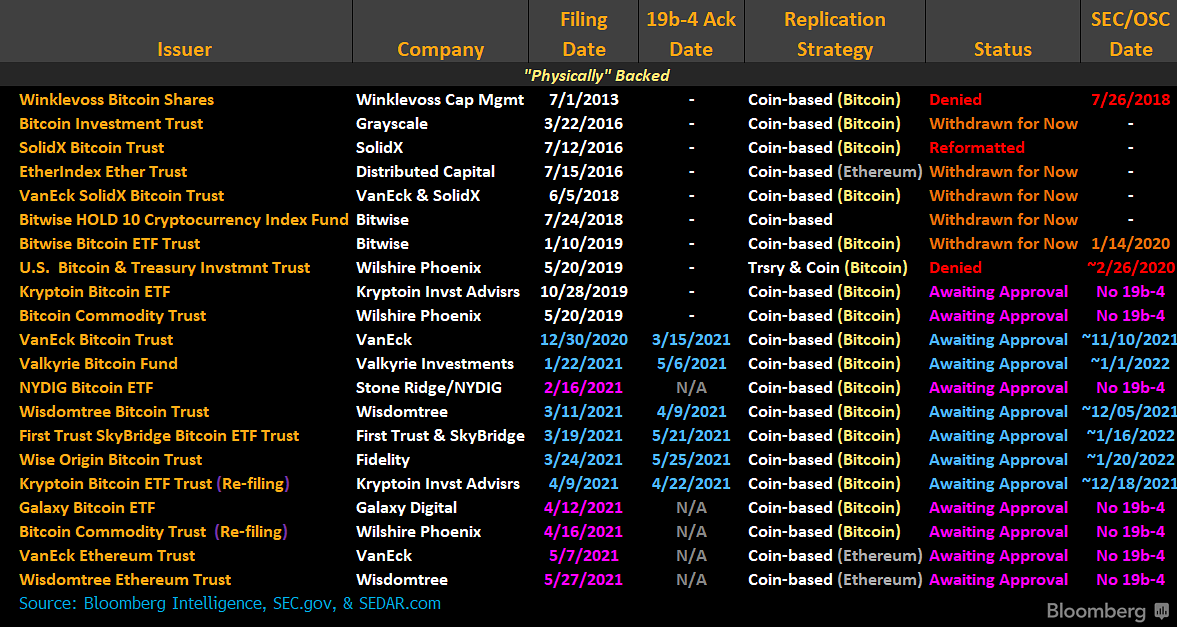Click the Issuer column header
This screenshot has height=627, width=1177.
pos(184,50)
